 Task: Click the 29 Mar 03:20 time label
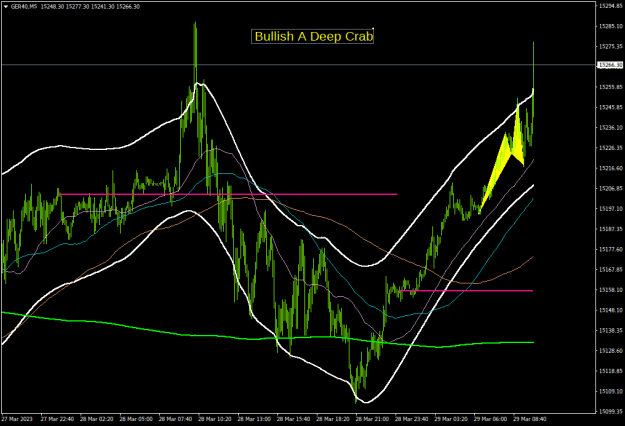451,419
